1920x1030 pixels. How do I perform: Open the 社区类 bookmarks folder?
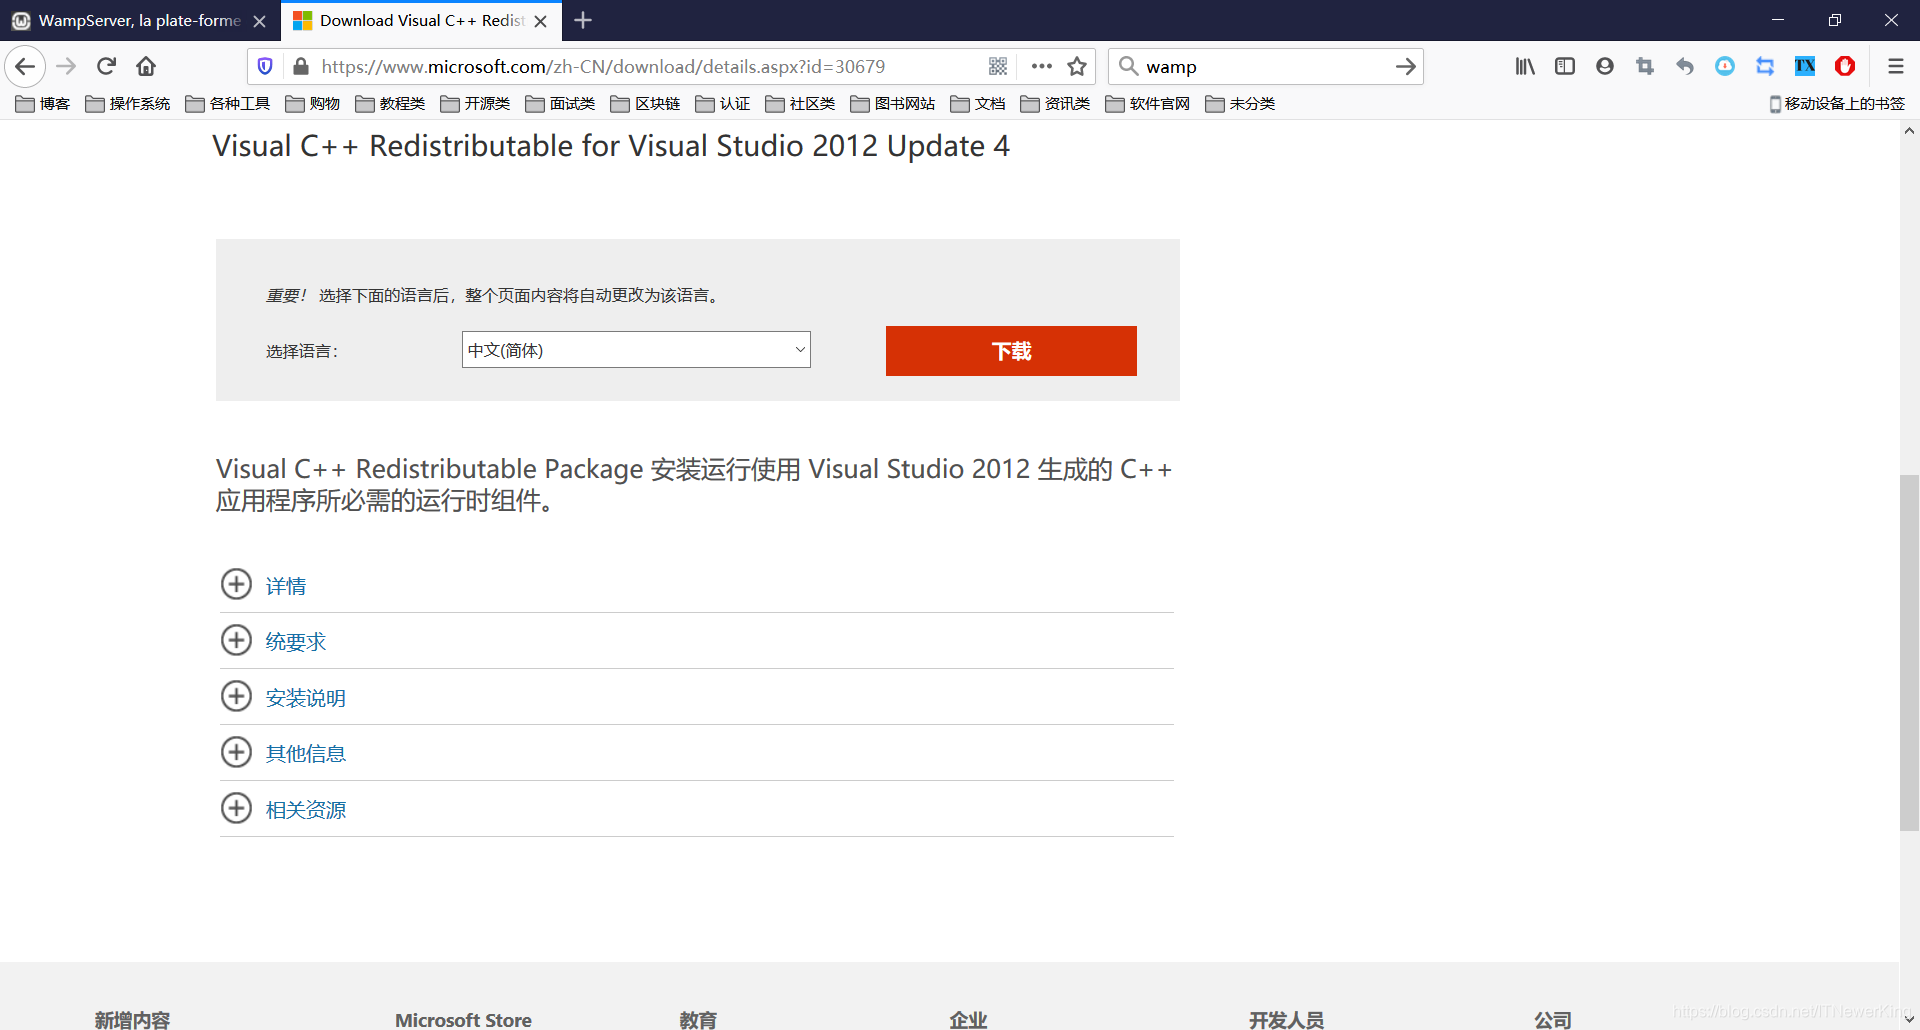point(800,104)
